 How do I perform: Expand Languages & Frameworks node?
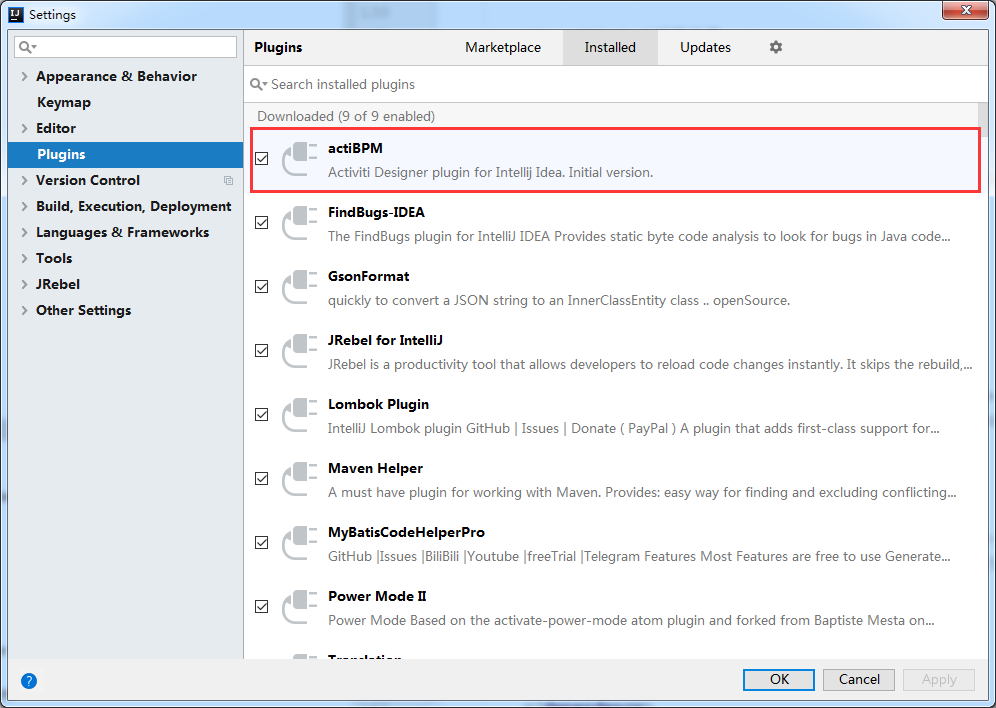click(x=24, y=232)
